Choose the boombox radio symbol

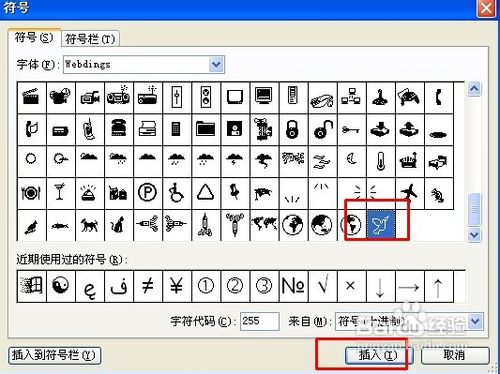click(x=119, y=97)
